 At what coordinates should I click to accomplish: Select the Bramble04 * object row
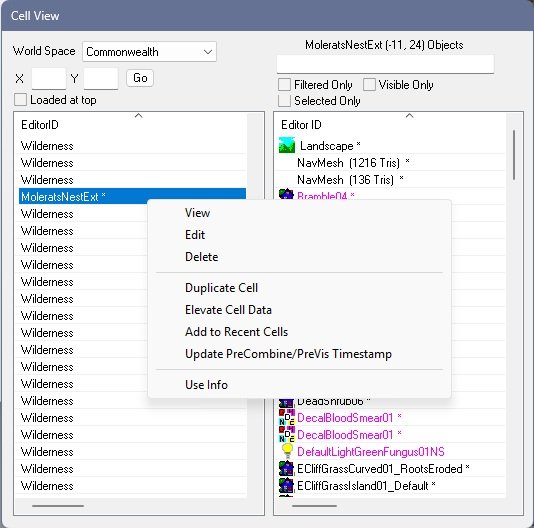click(390, 195)
